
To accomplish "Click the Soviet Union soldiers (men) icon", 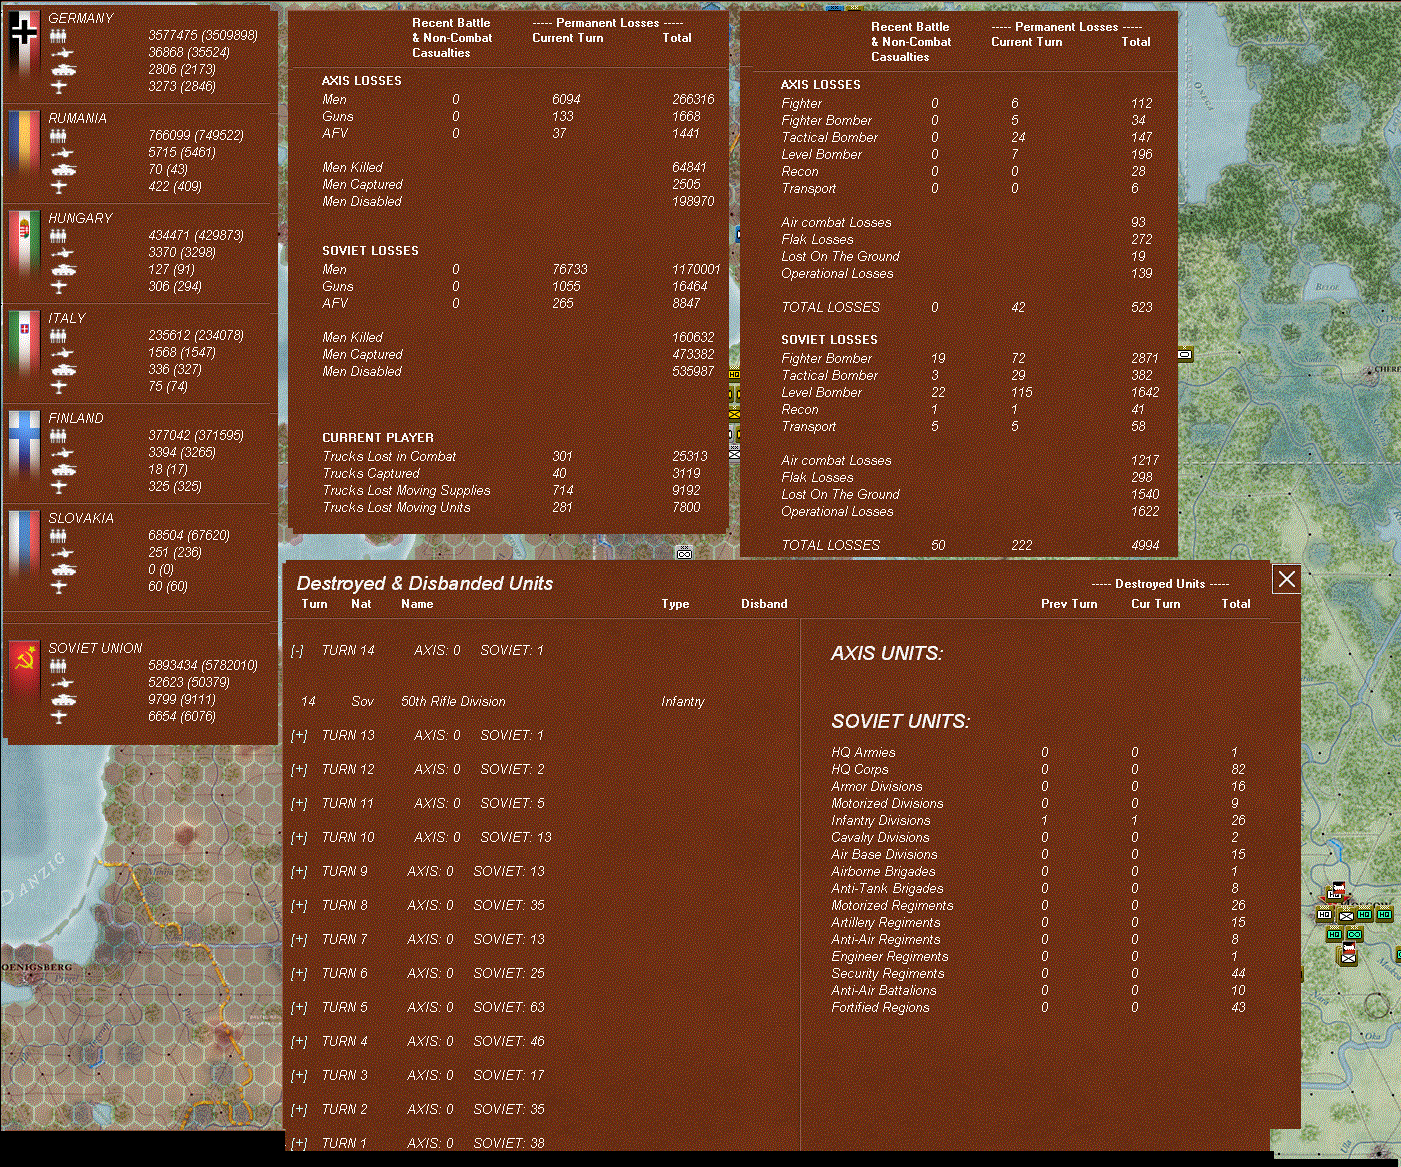I will click(x=59, y=666).
